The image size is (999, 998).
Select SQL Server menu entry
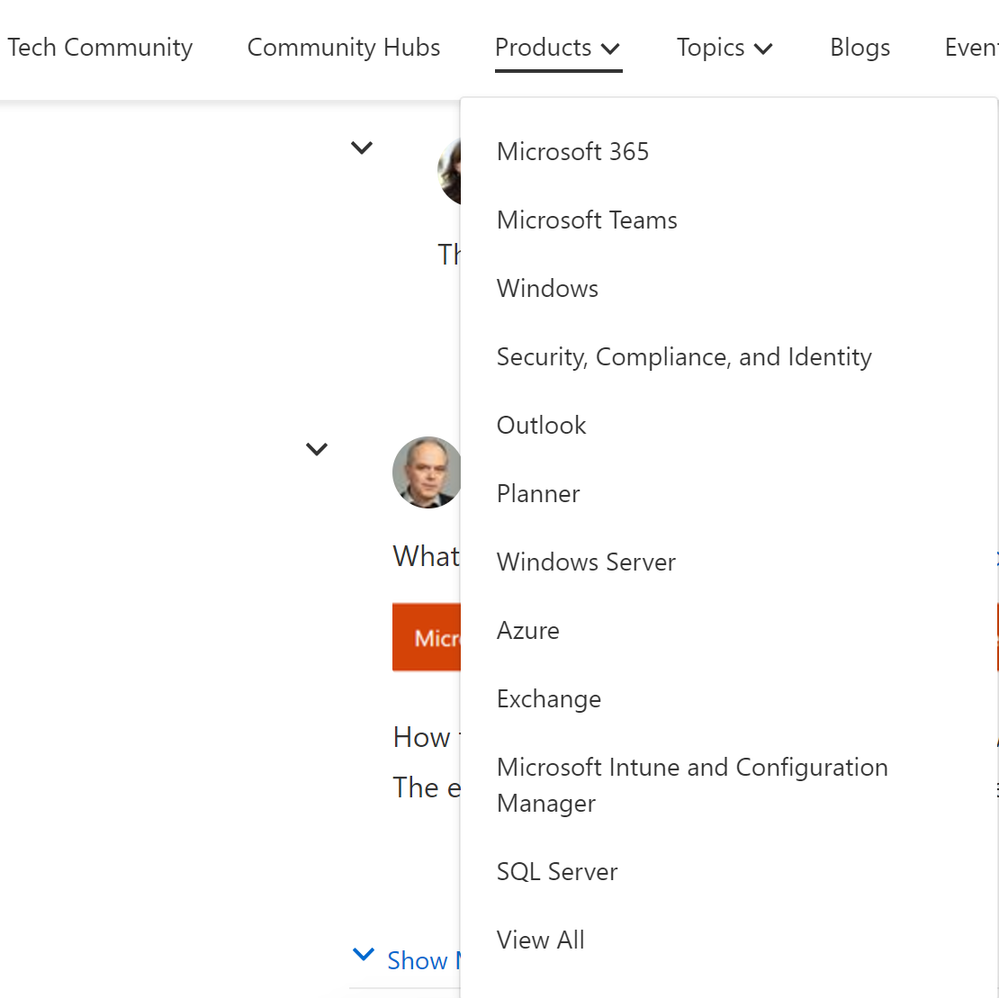point(557,872)
